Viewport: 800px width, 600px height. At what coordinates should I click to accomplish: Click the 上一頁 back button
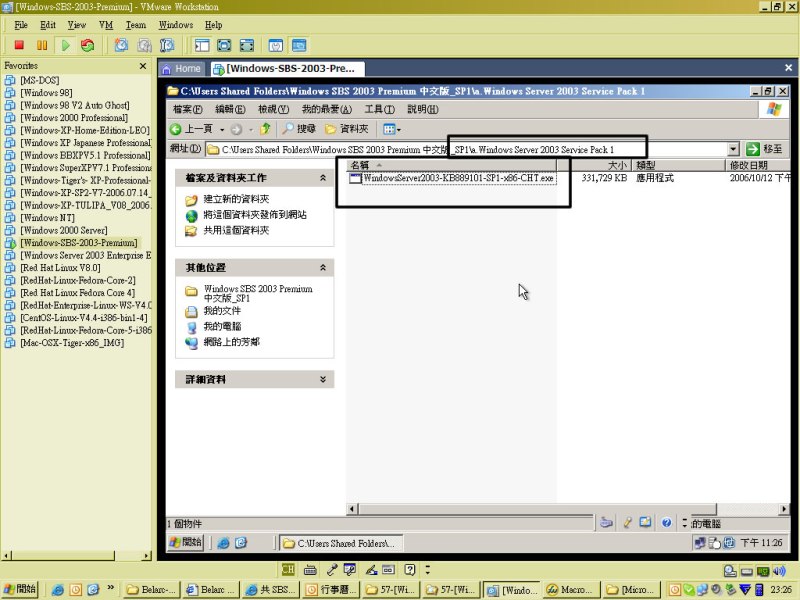(191, 129)
